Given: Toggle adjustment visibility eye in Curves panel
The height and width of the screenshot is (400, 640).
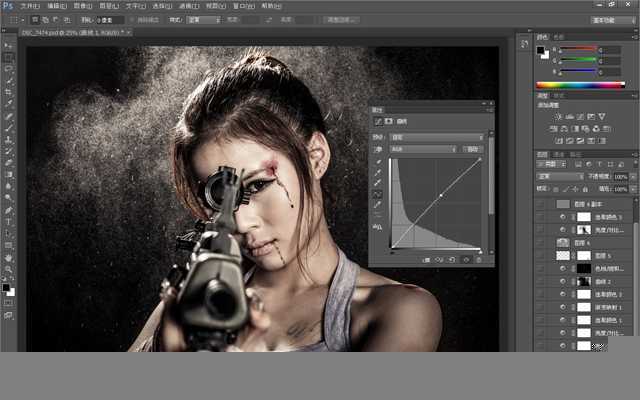Looking at the screenshot, I should click(x=466, y=260).
